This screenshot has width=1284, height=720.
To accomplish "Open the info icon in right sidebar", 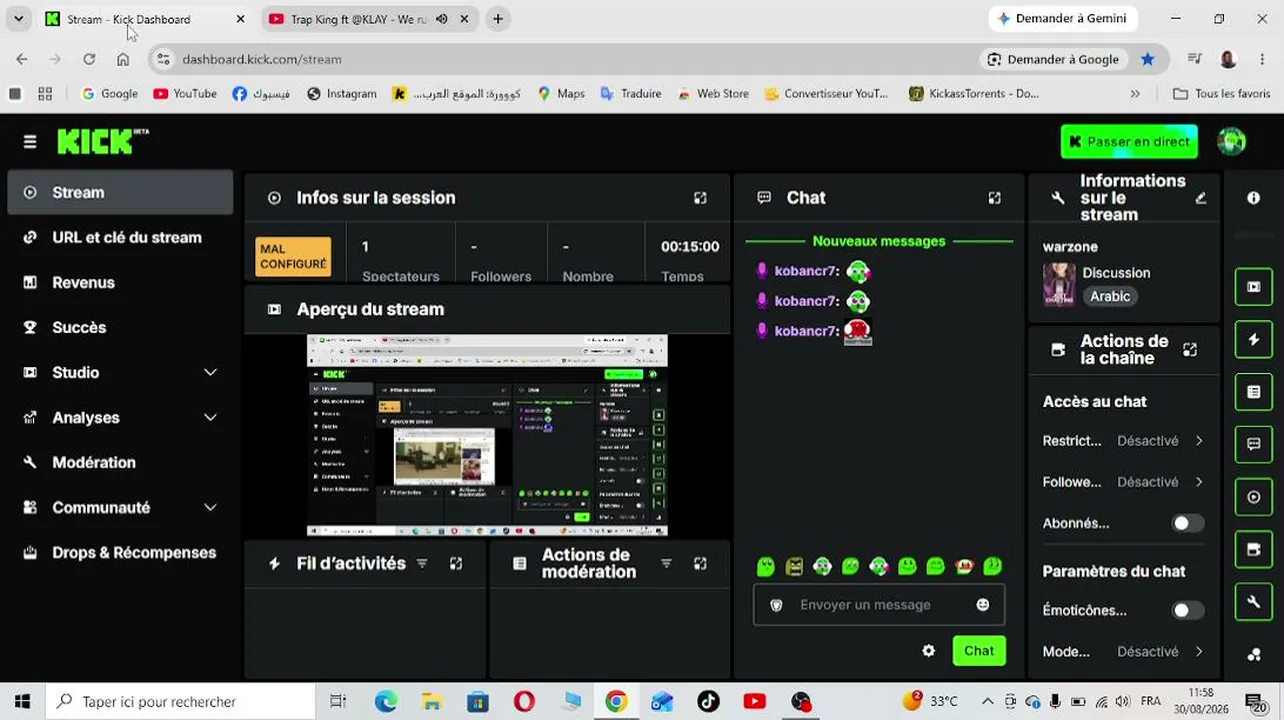I will point(1254,198).
